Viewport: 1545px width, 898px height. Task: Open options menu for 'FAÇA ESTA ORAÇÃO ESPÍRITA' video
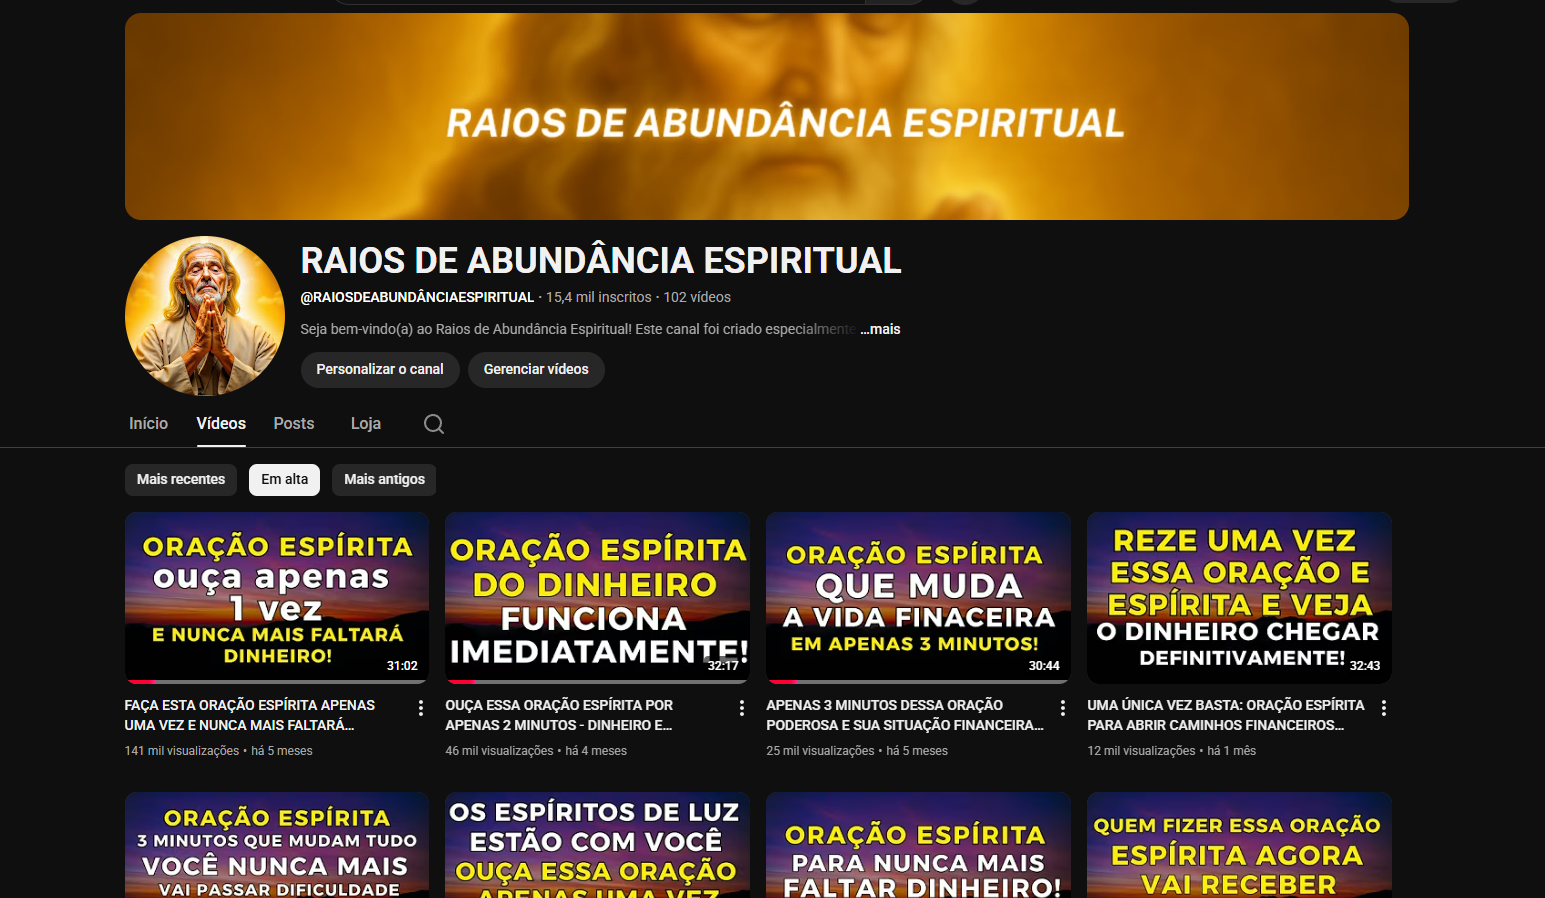(421, 708)
